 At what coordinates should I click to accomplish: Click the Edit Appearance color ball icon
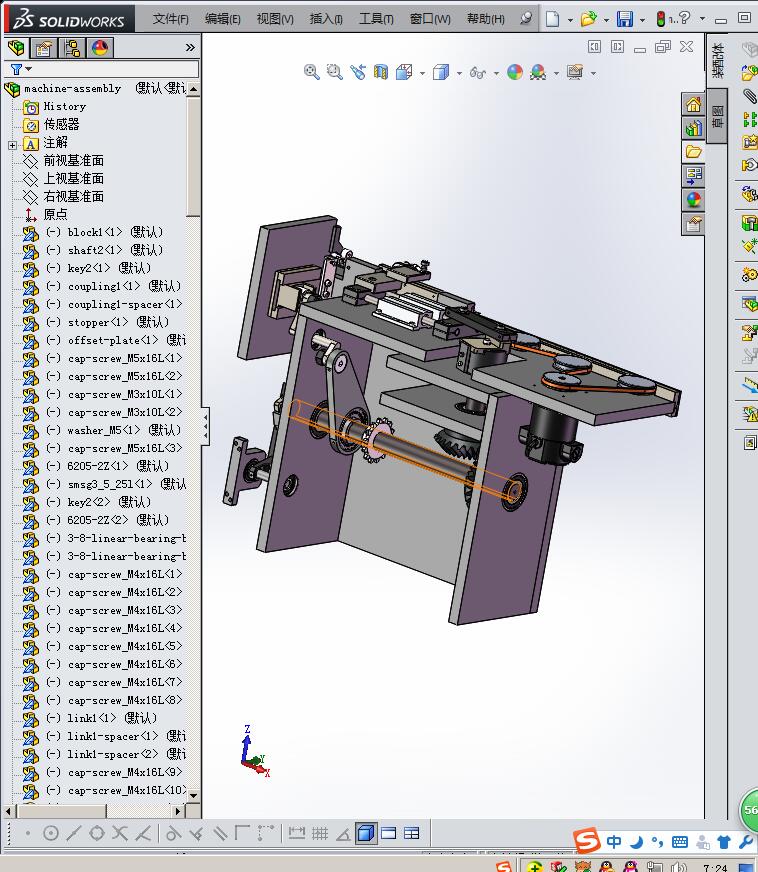515,72
